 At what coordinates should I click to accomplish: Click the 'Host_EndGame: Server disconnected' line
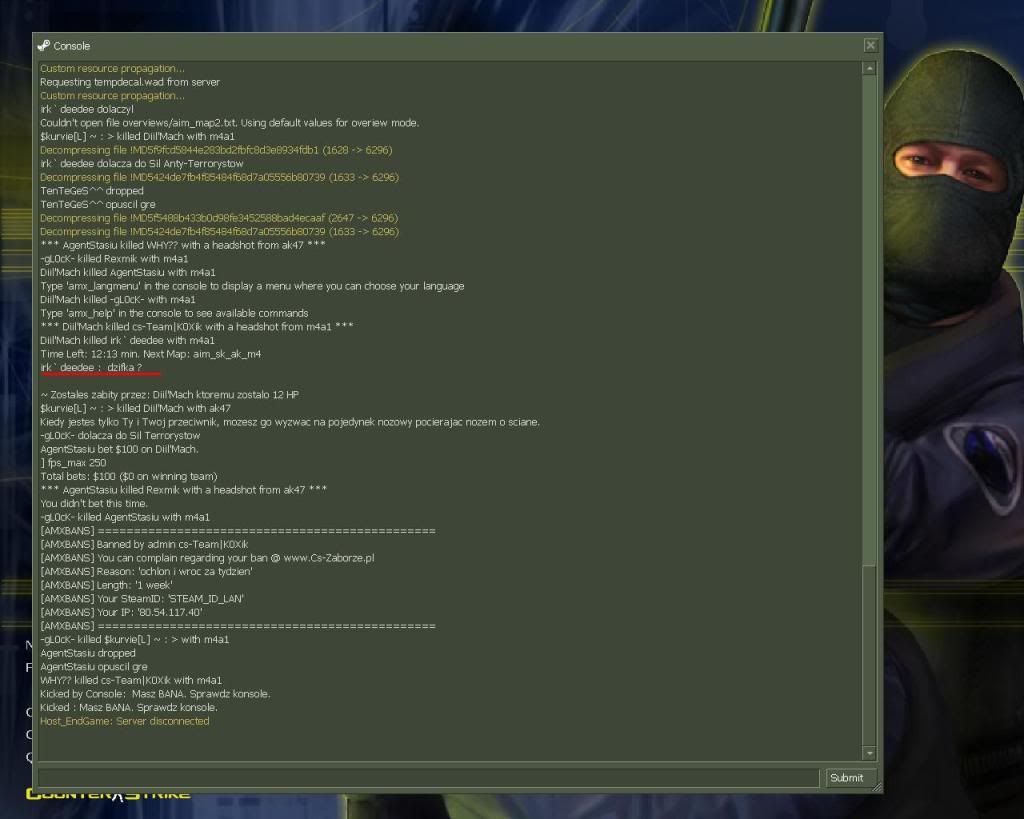coord(125,721)
